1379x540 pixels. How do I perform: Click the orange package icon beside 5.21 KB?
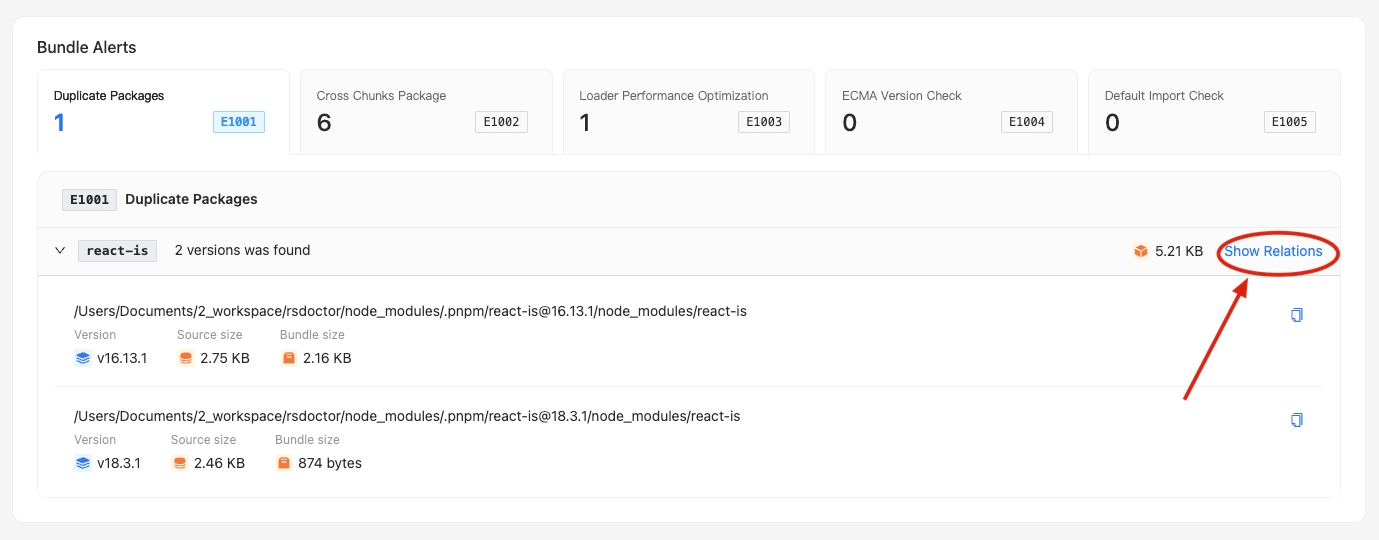tap(1141, 251)
